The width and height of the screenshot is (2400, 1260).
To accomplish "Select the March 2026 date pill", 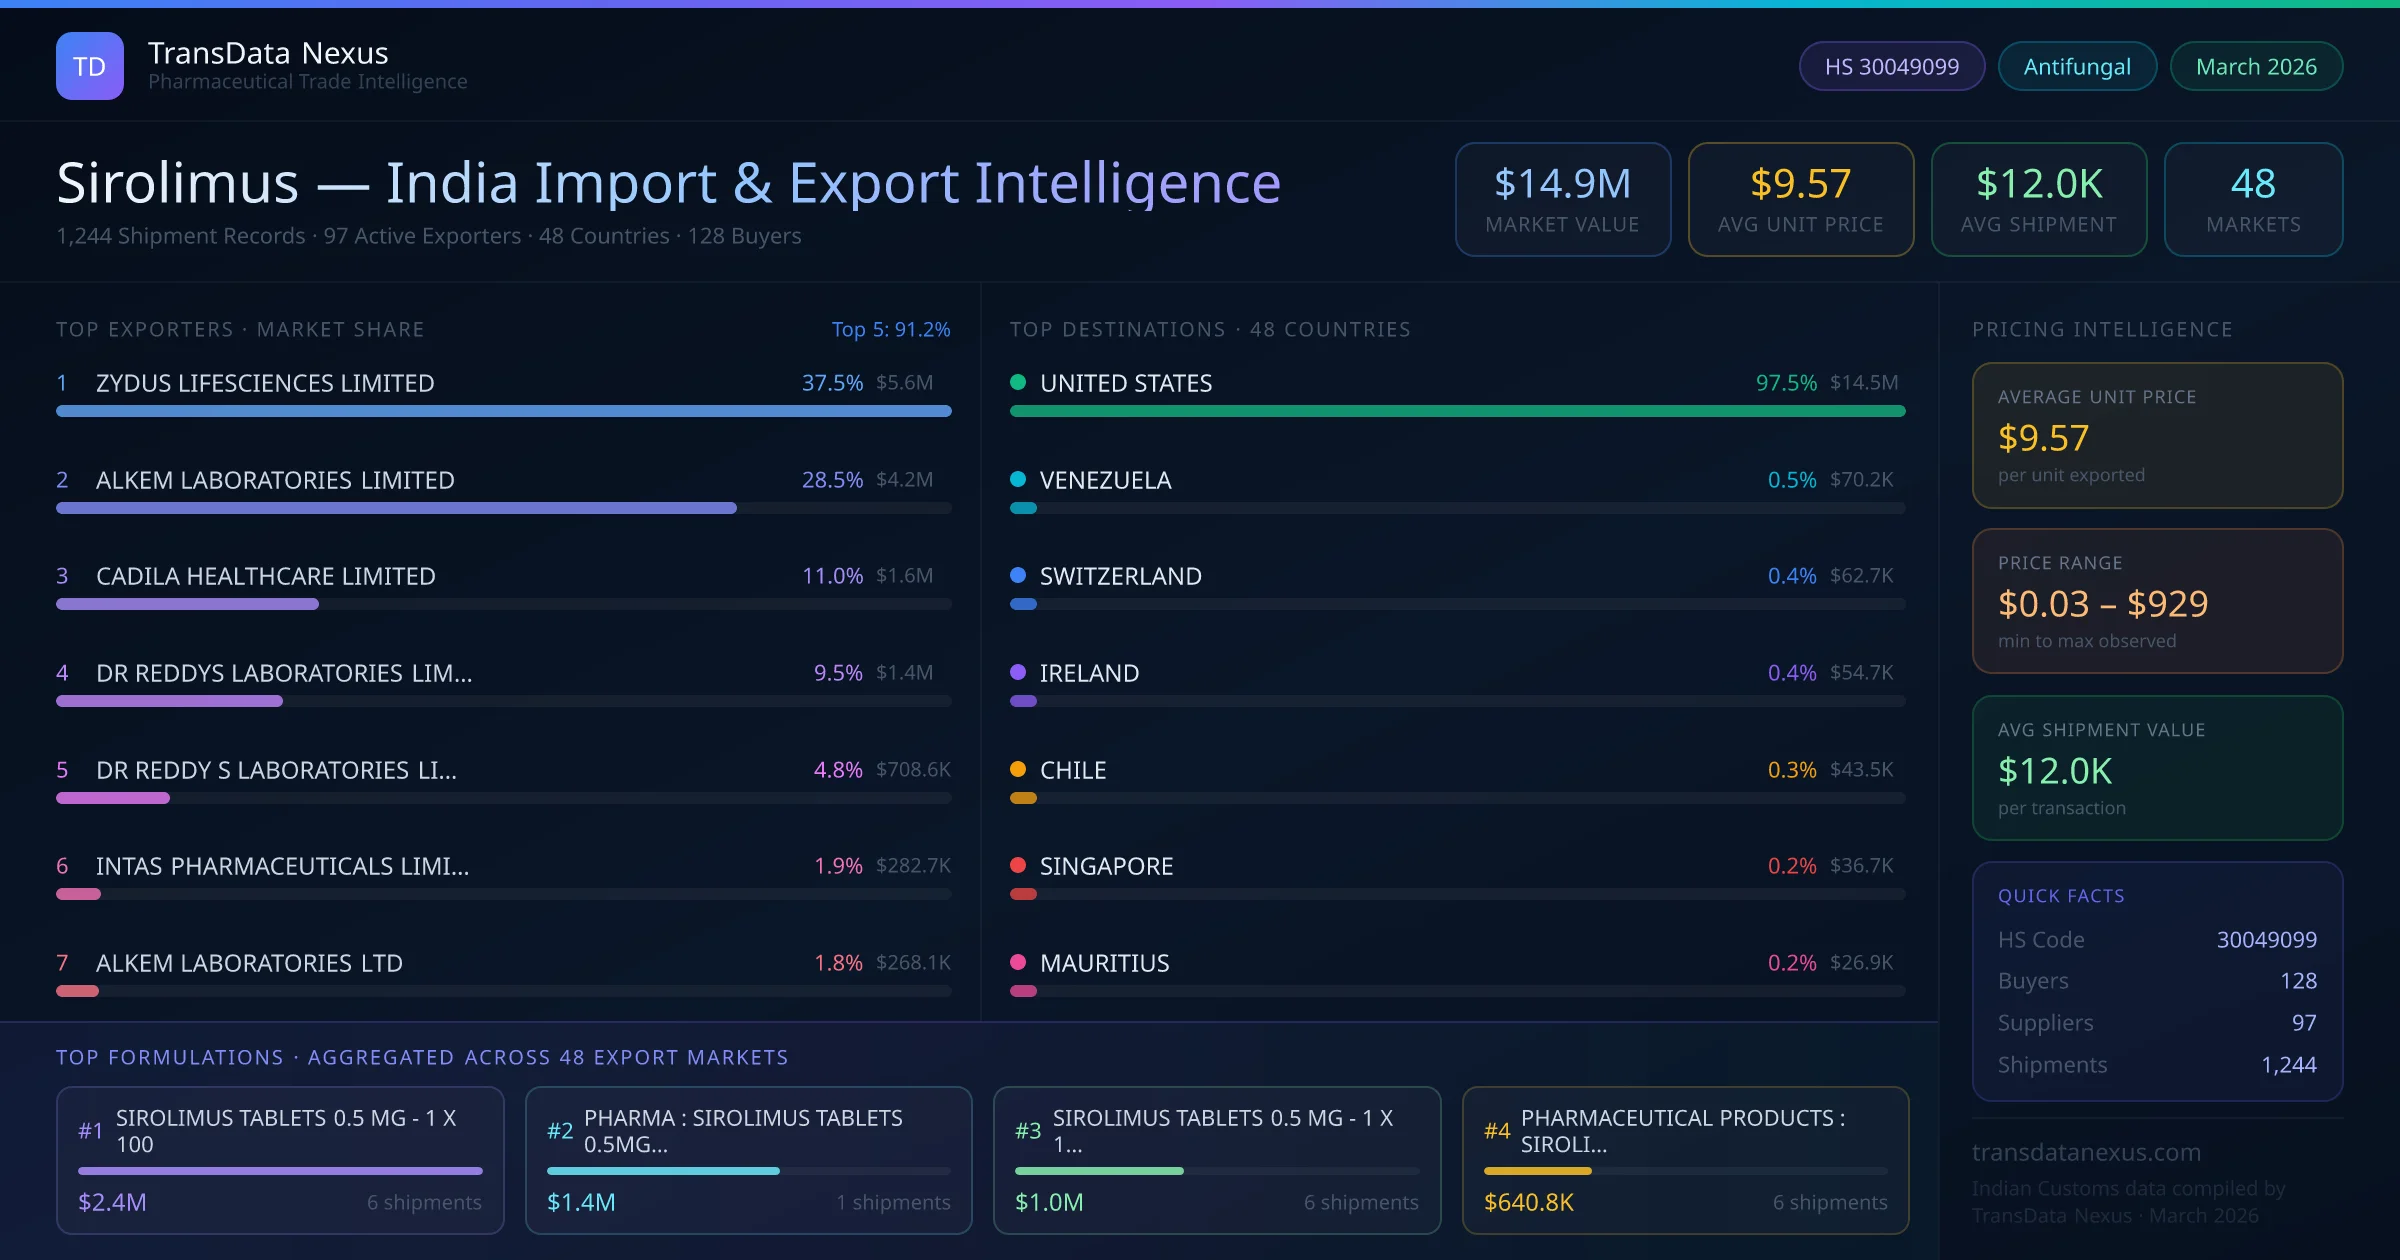I will 2255,66.
